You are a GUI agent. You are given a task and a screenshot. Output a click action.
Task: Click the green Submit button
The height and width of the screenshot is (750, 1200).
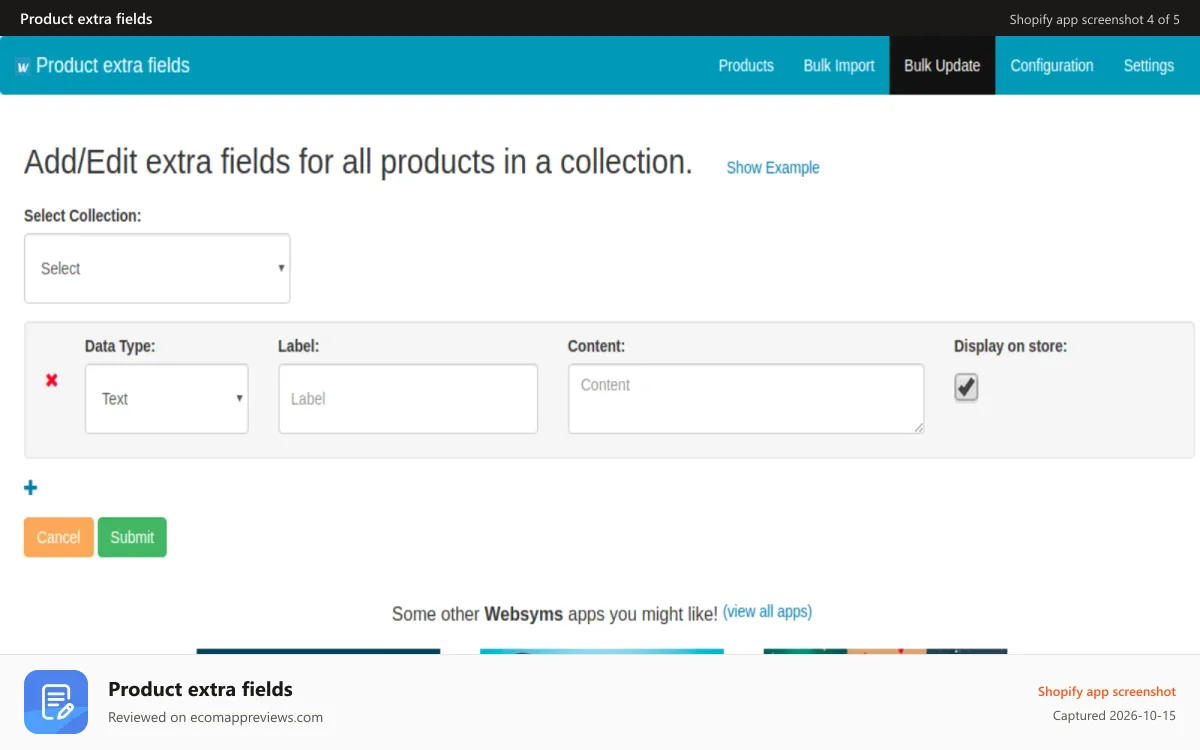point(132,537)
